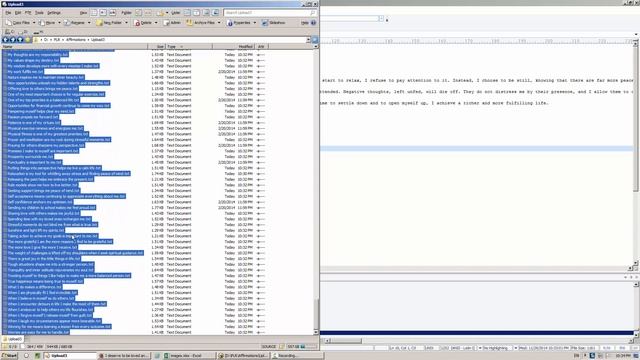Sort by the Attr column header
This screenshot has height=360, width=640.
pyautogui.click(x=261, y=47)
